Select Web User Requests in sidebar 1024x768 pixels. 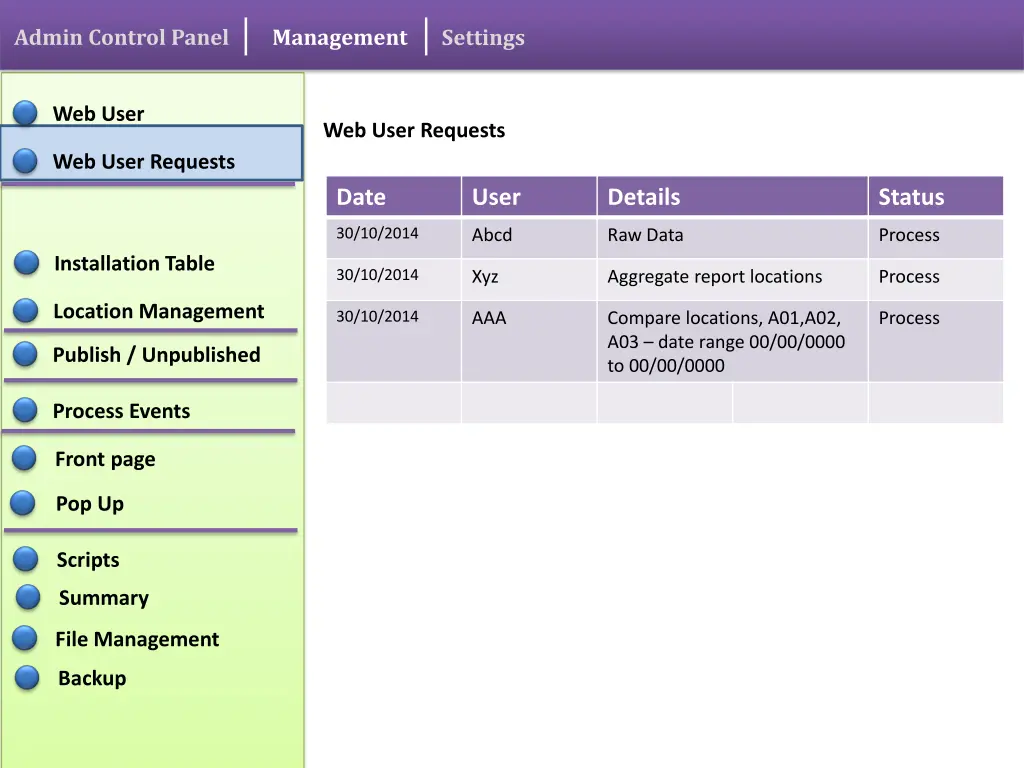144,162
